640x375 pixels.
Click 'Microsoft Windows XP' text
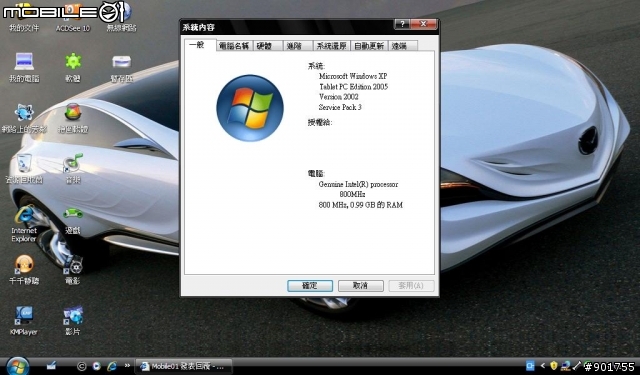coord(353,76)
